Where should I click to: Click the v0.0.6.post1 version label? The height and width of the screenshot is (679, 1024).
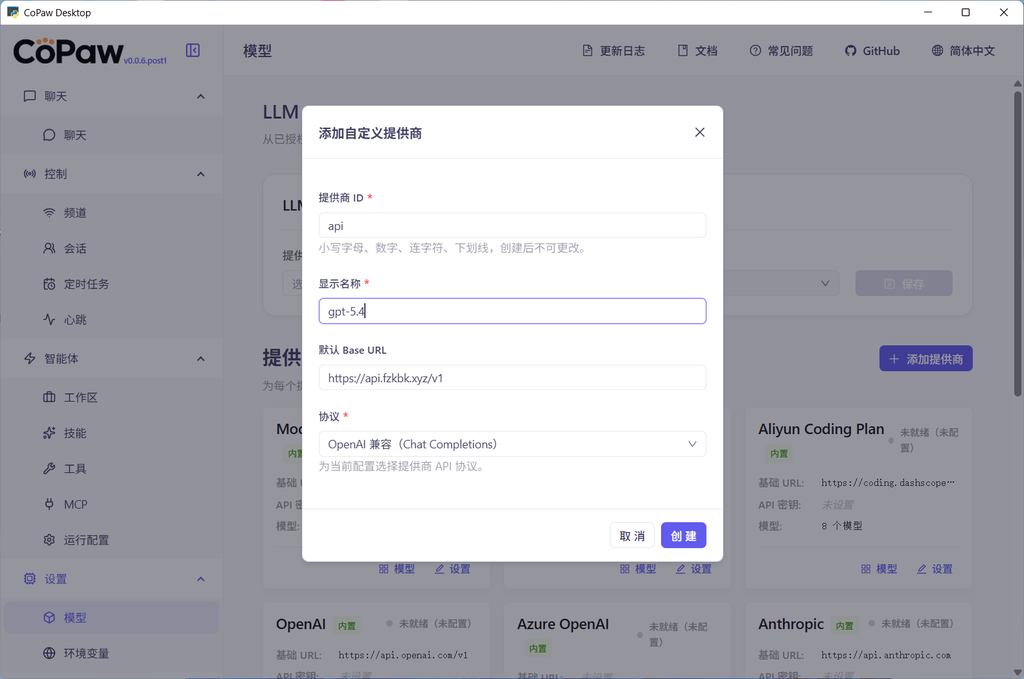pos(145,61)
